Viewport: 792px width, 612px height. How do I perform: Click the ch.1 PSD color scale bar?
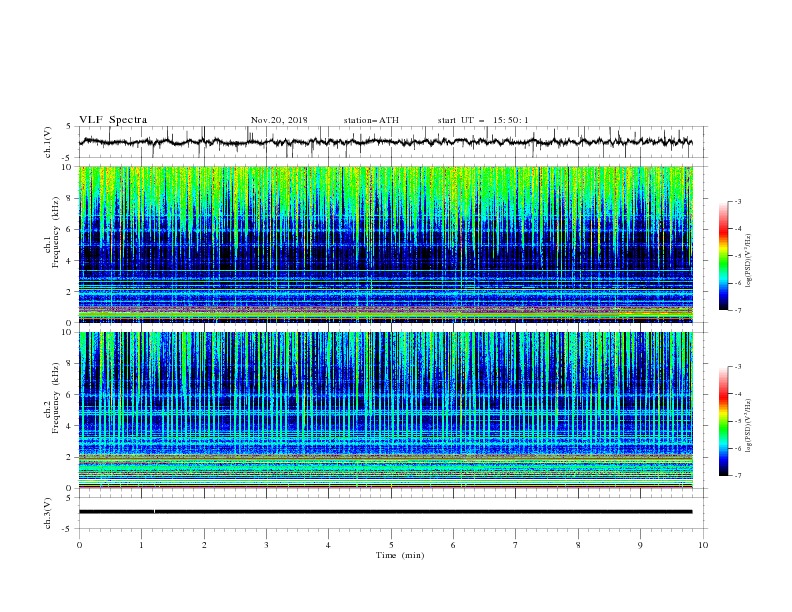tap(724, 256)
